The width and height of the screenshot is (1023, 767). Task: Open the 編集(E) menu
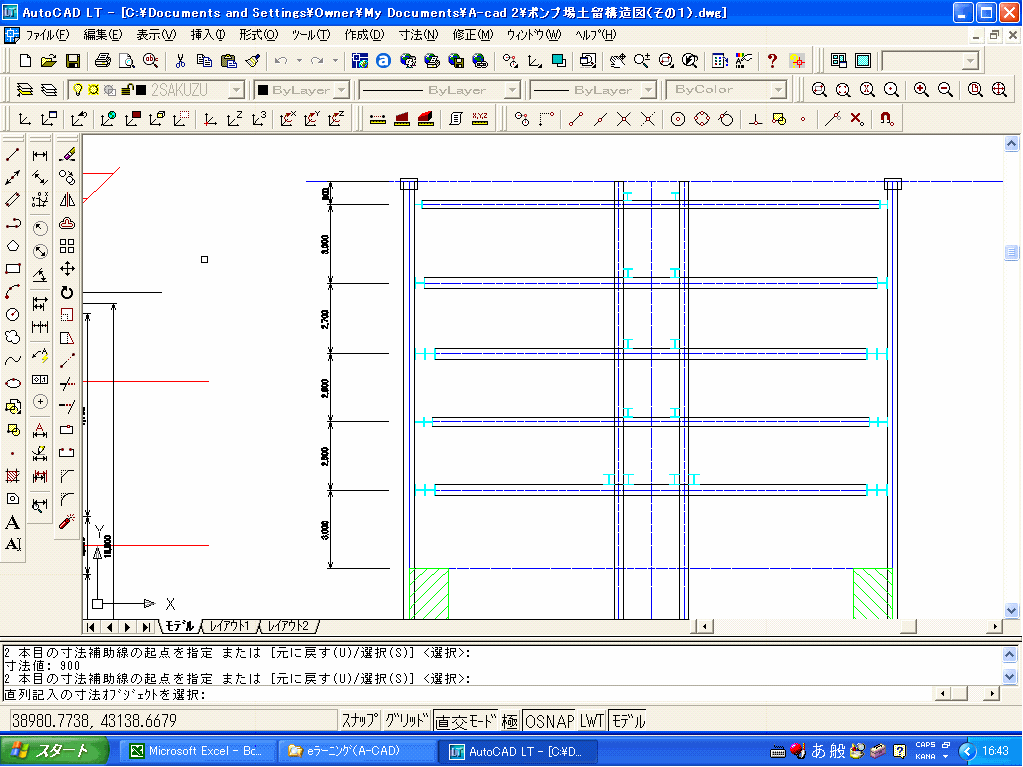click(x=102, y=35)
